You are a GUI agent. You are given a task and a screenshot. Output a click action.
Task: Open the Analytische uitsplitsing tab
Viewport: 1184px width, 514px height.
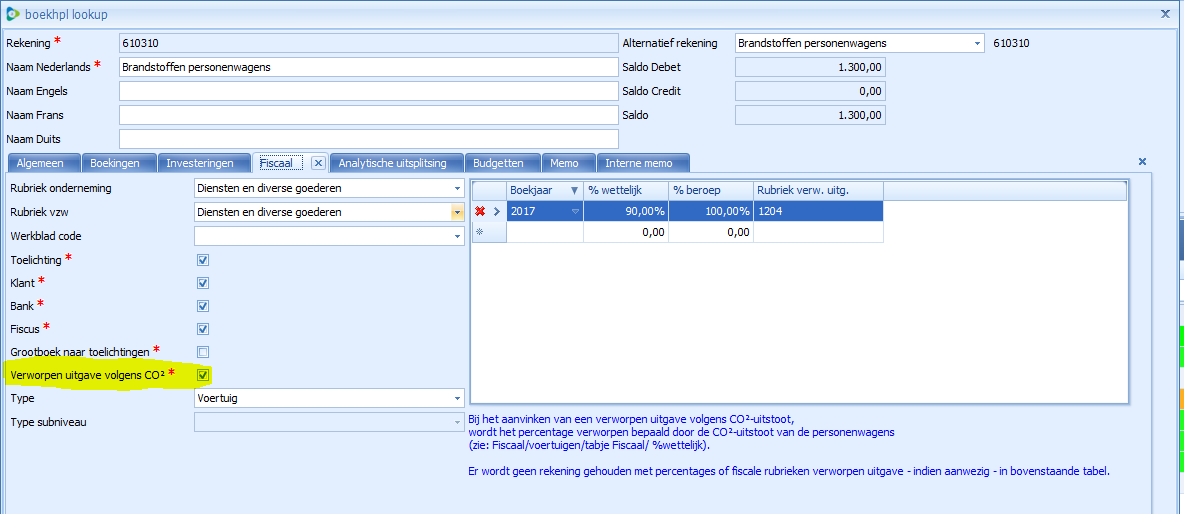click(398, 163)
